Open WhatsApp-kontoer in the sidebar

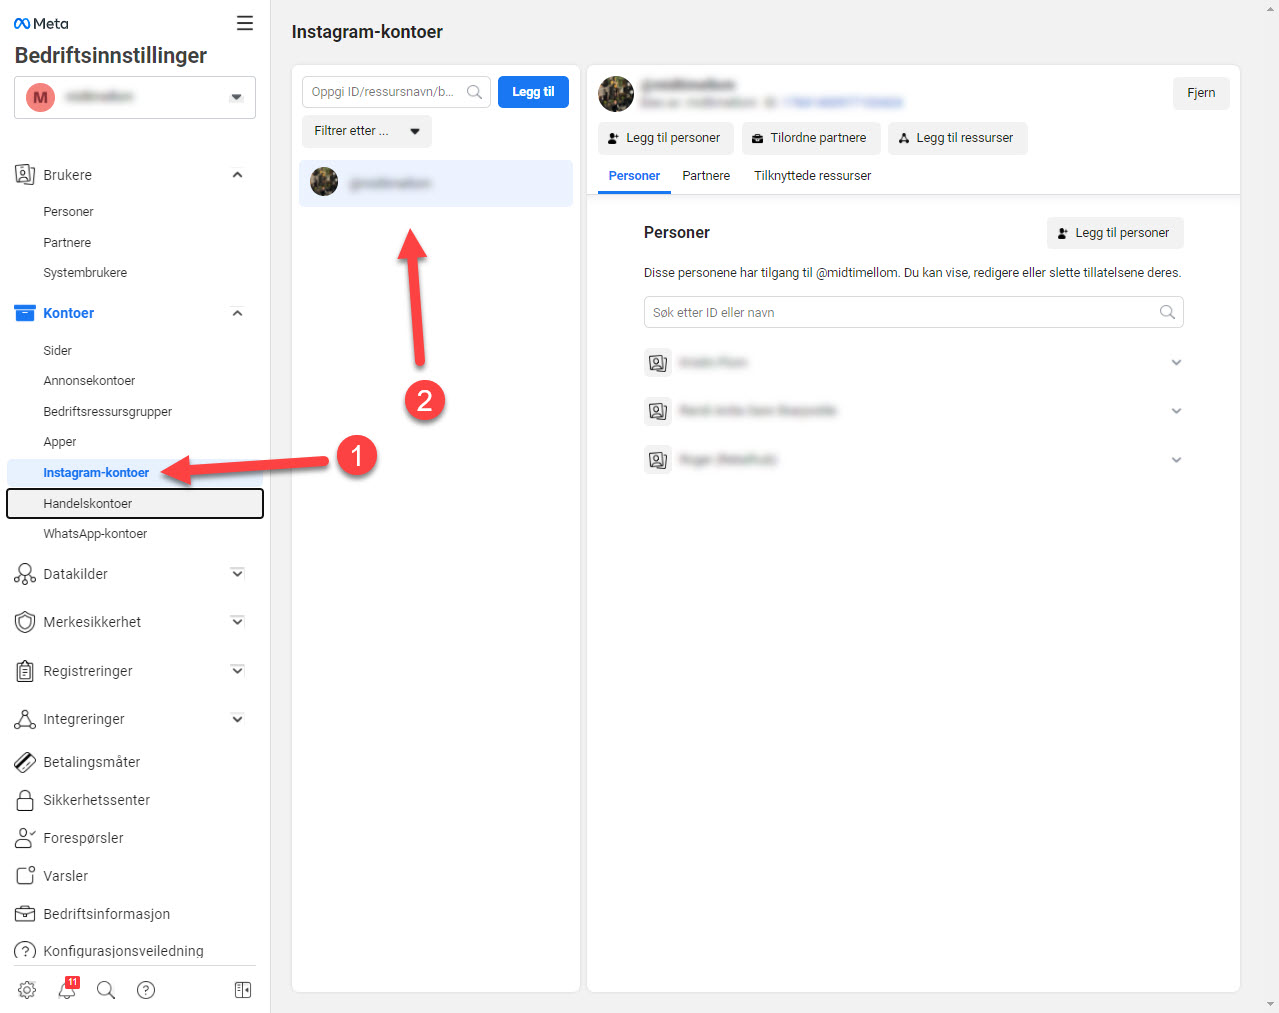click(x=95, y=534)
